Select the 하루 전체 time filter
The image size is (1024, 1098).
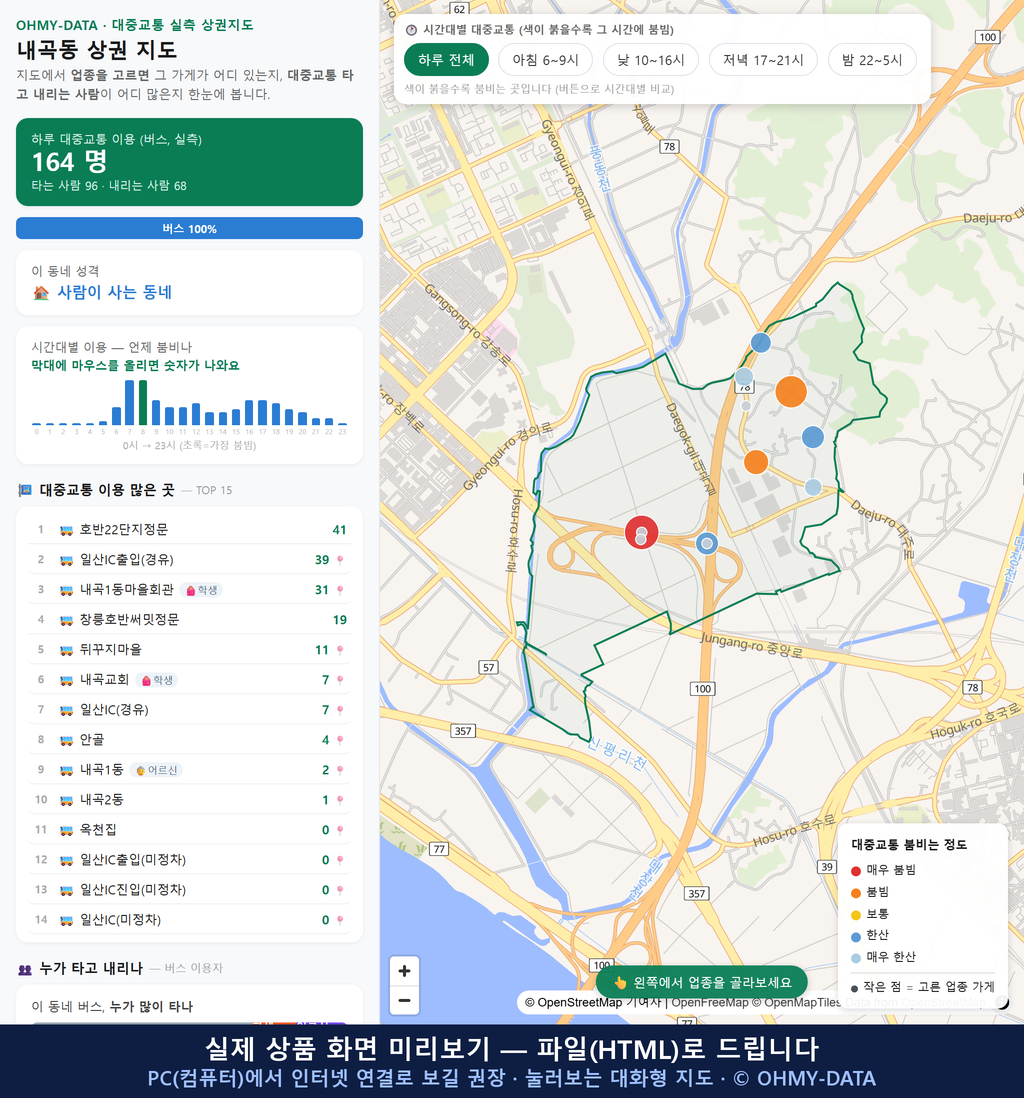click(x=446, y=60)
